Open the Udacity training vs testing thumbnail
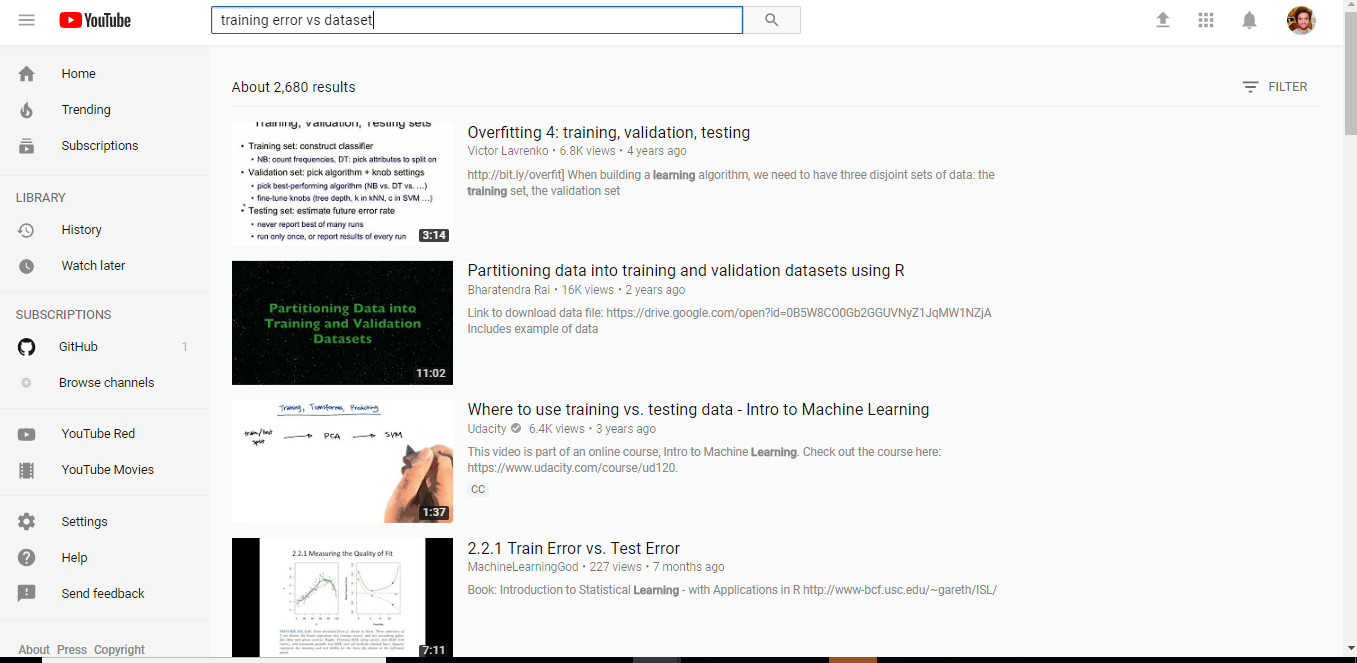Screen dimensions: 1357x663 click(x=342, y=461)
